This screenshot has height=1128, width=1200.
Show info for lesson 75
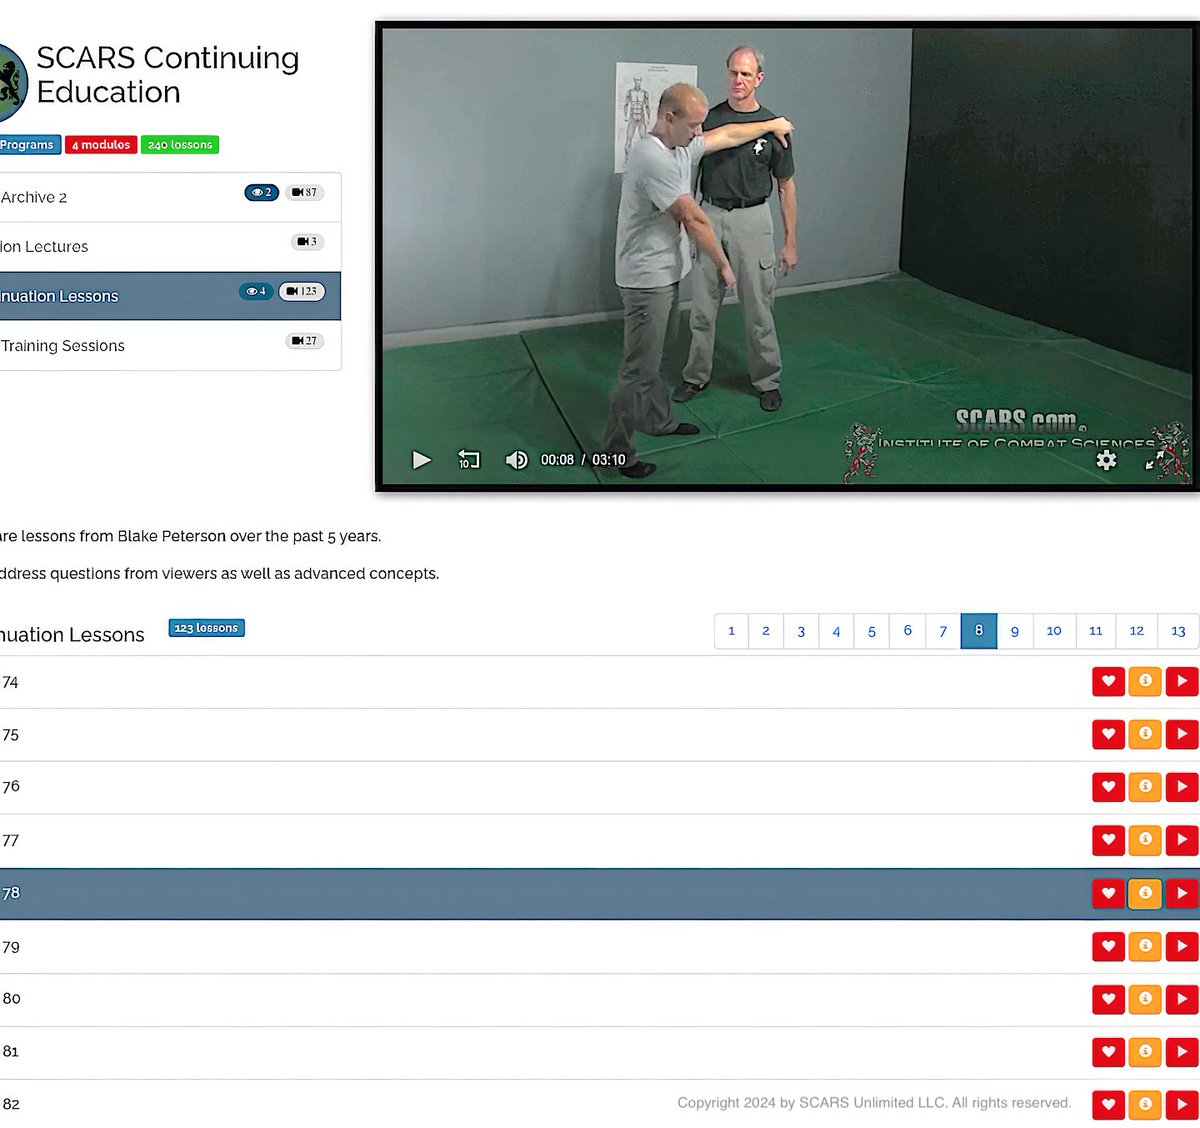click(x=1145, y=734)
